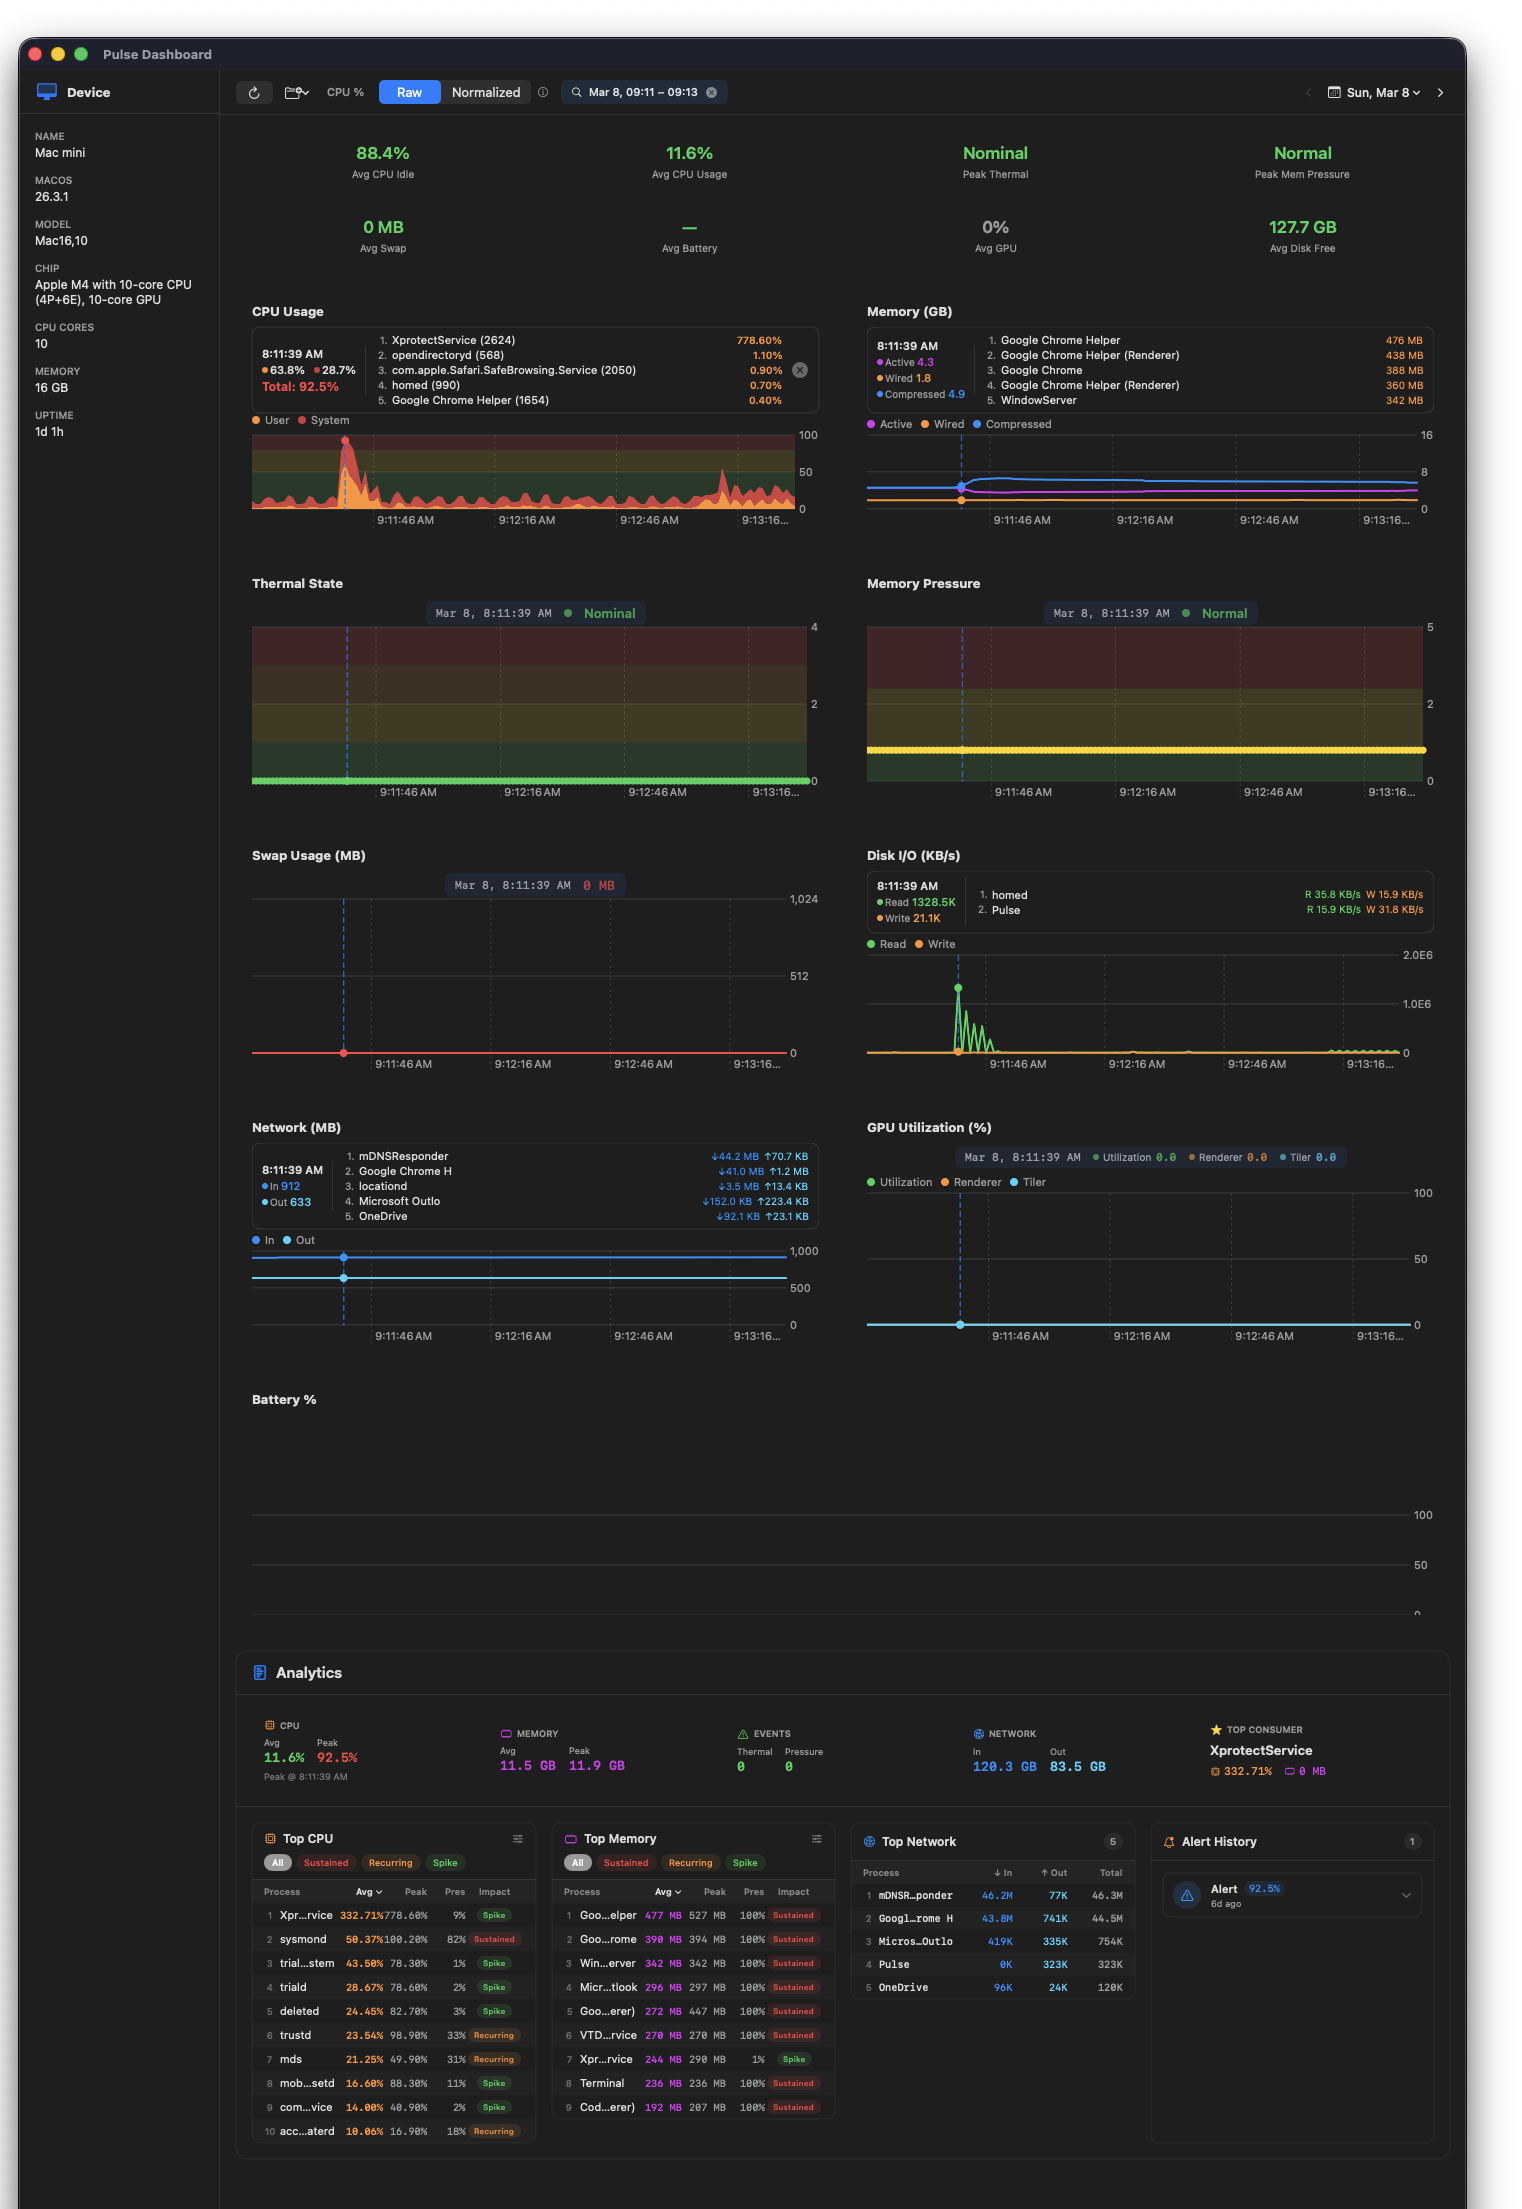Toggle the Tiler series in GPU legend
1522x2209 pixels.
1028,1182
